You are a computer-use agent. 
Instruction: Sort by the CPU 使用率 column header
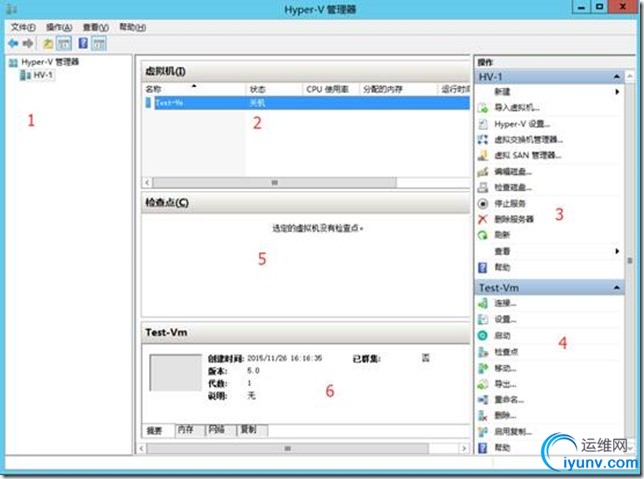tap(331, 89)
